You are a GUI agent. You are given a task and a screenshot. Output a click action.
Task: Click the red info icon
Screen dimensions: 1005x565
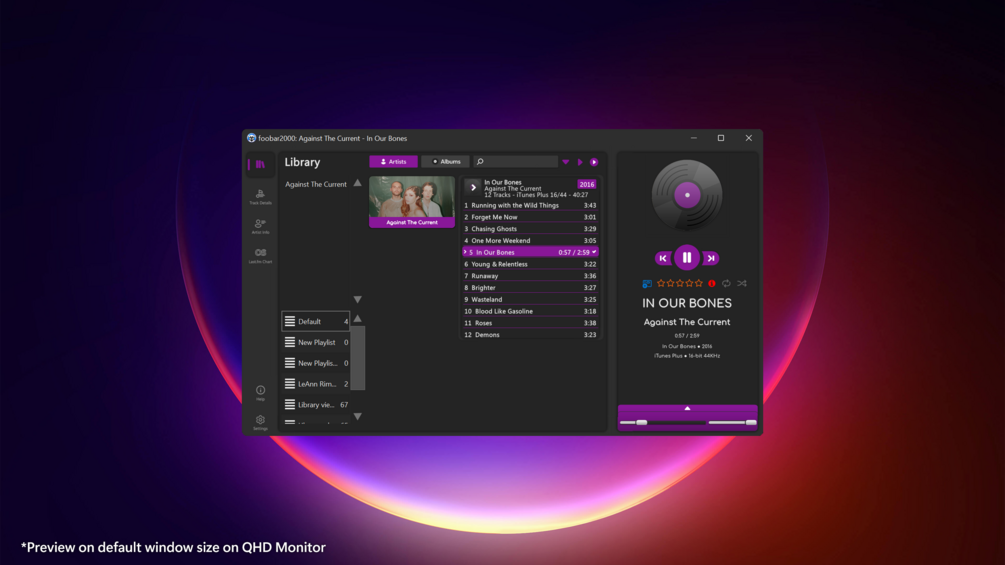[711, 283]
